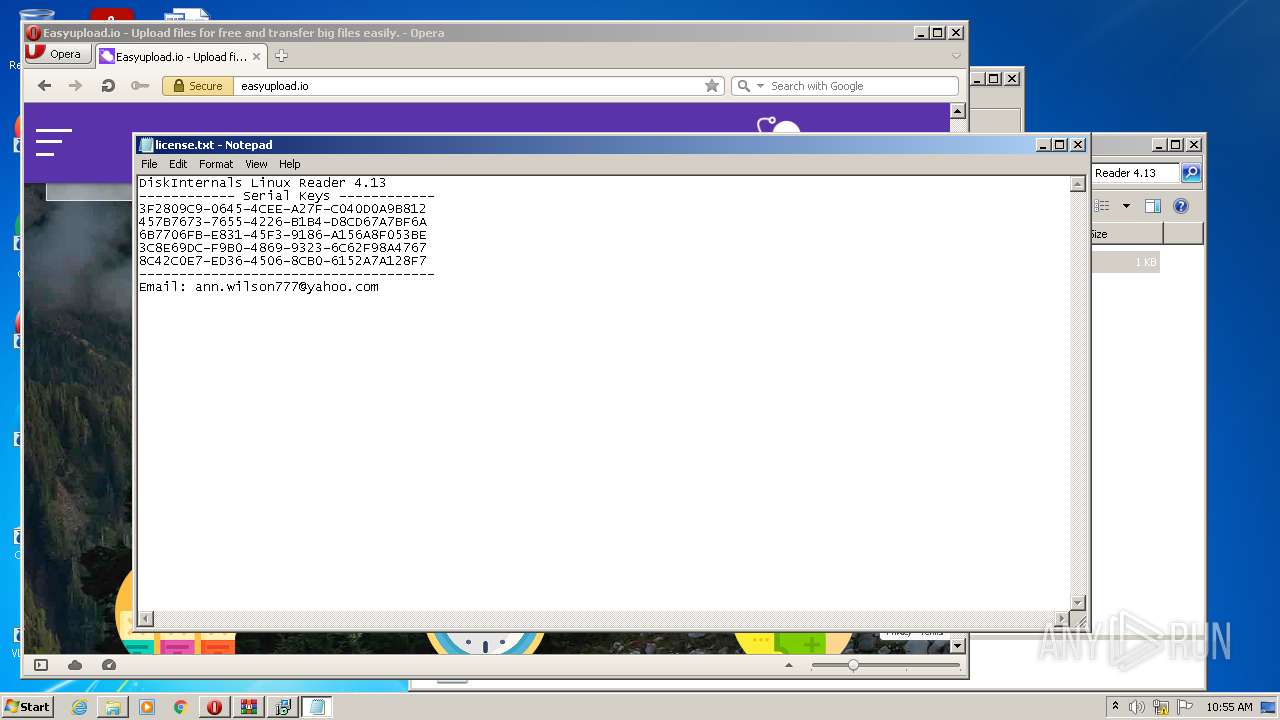1280x720 pixels.
Task: Open volume control in system tray
Action: pyautogui.click(x=1137, y=707)
